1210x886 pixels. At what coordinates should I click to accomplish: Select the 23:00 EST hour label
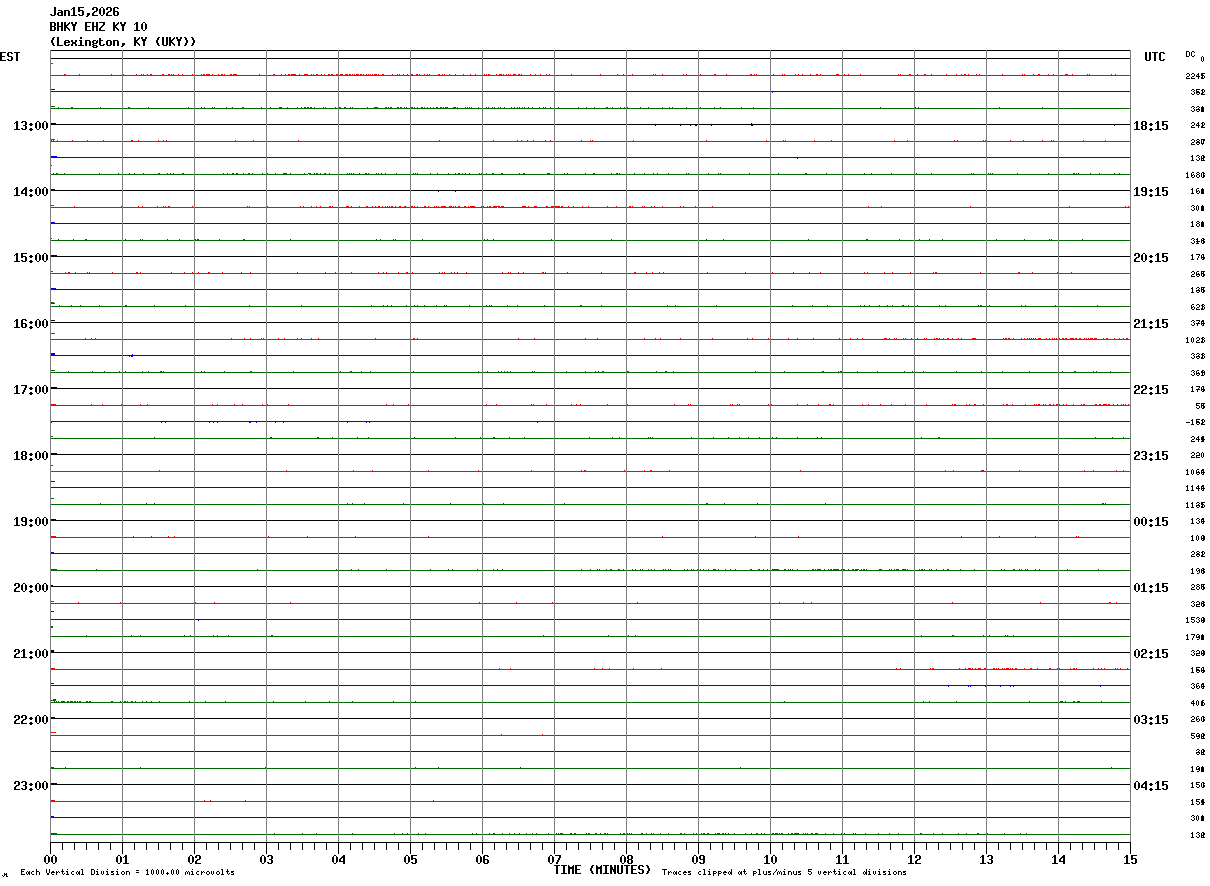pyautogui.click(x=30, y=785)
